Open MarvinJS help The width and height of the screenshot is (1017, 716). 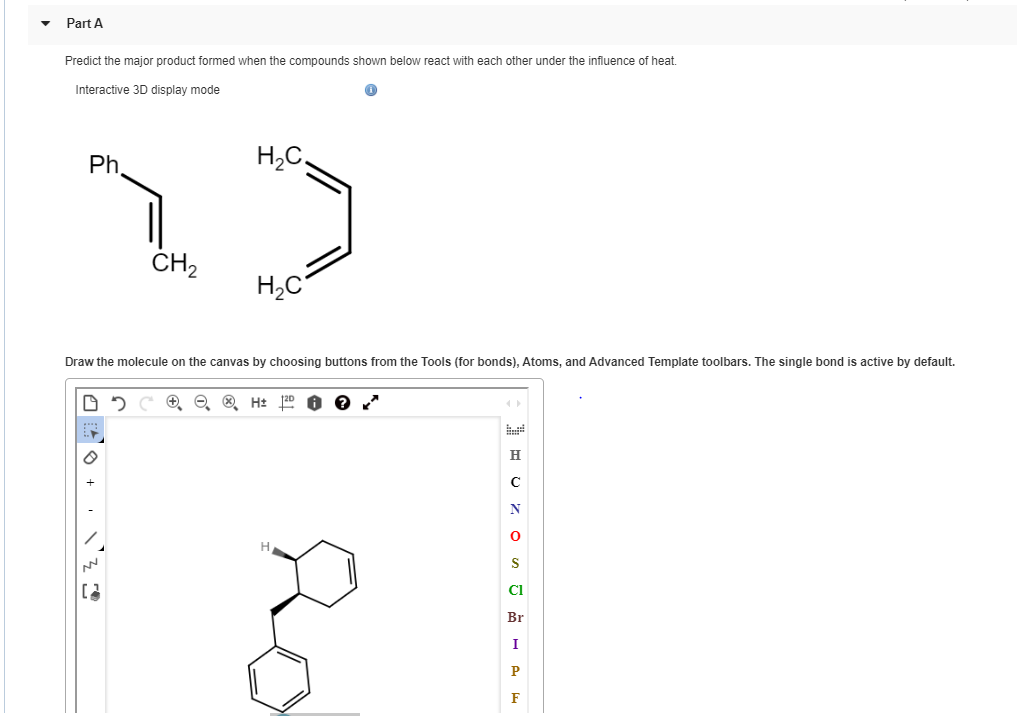343,402
